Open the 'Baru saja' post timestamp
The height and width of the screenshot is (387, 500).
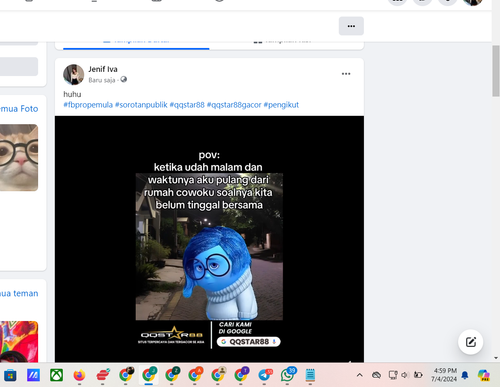[102, 80]
